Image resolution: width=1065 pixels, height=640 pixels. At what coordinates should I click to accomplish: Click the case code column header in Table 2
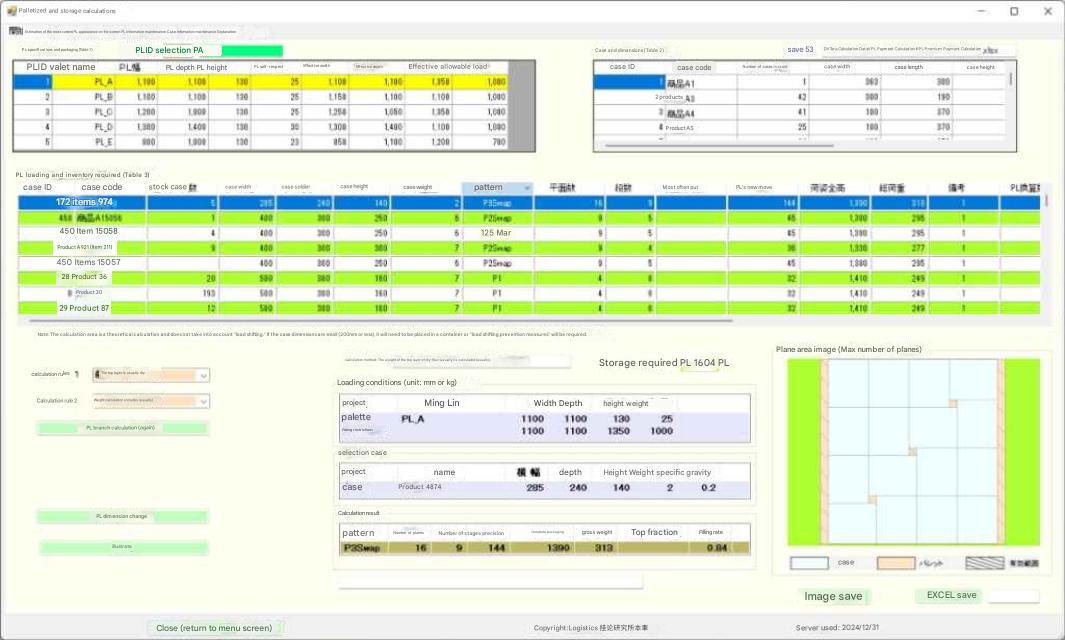pos(694,67)
